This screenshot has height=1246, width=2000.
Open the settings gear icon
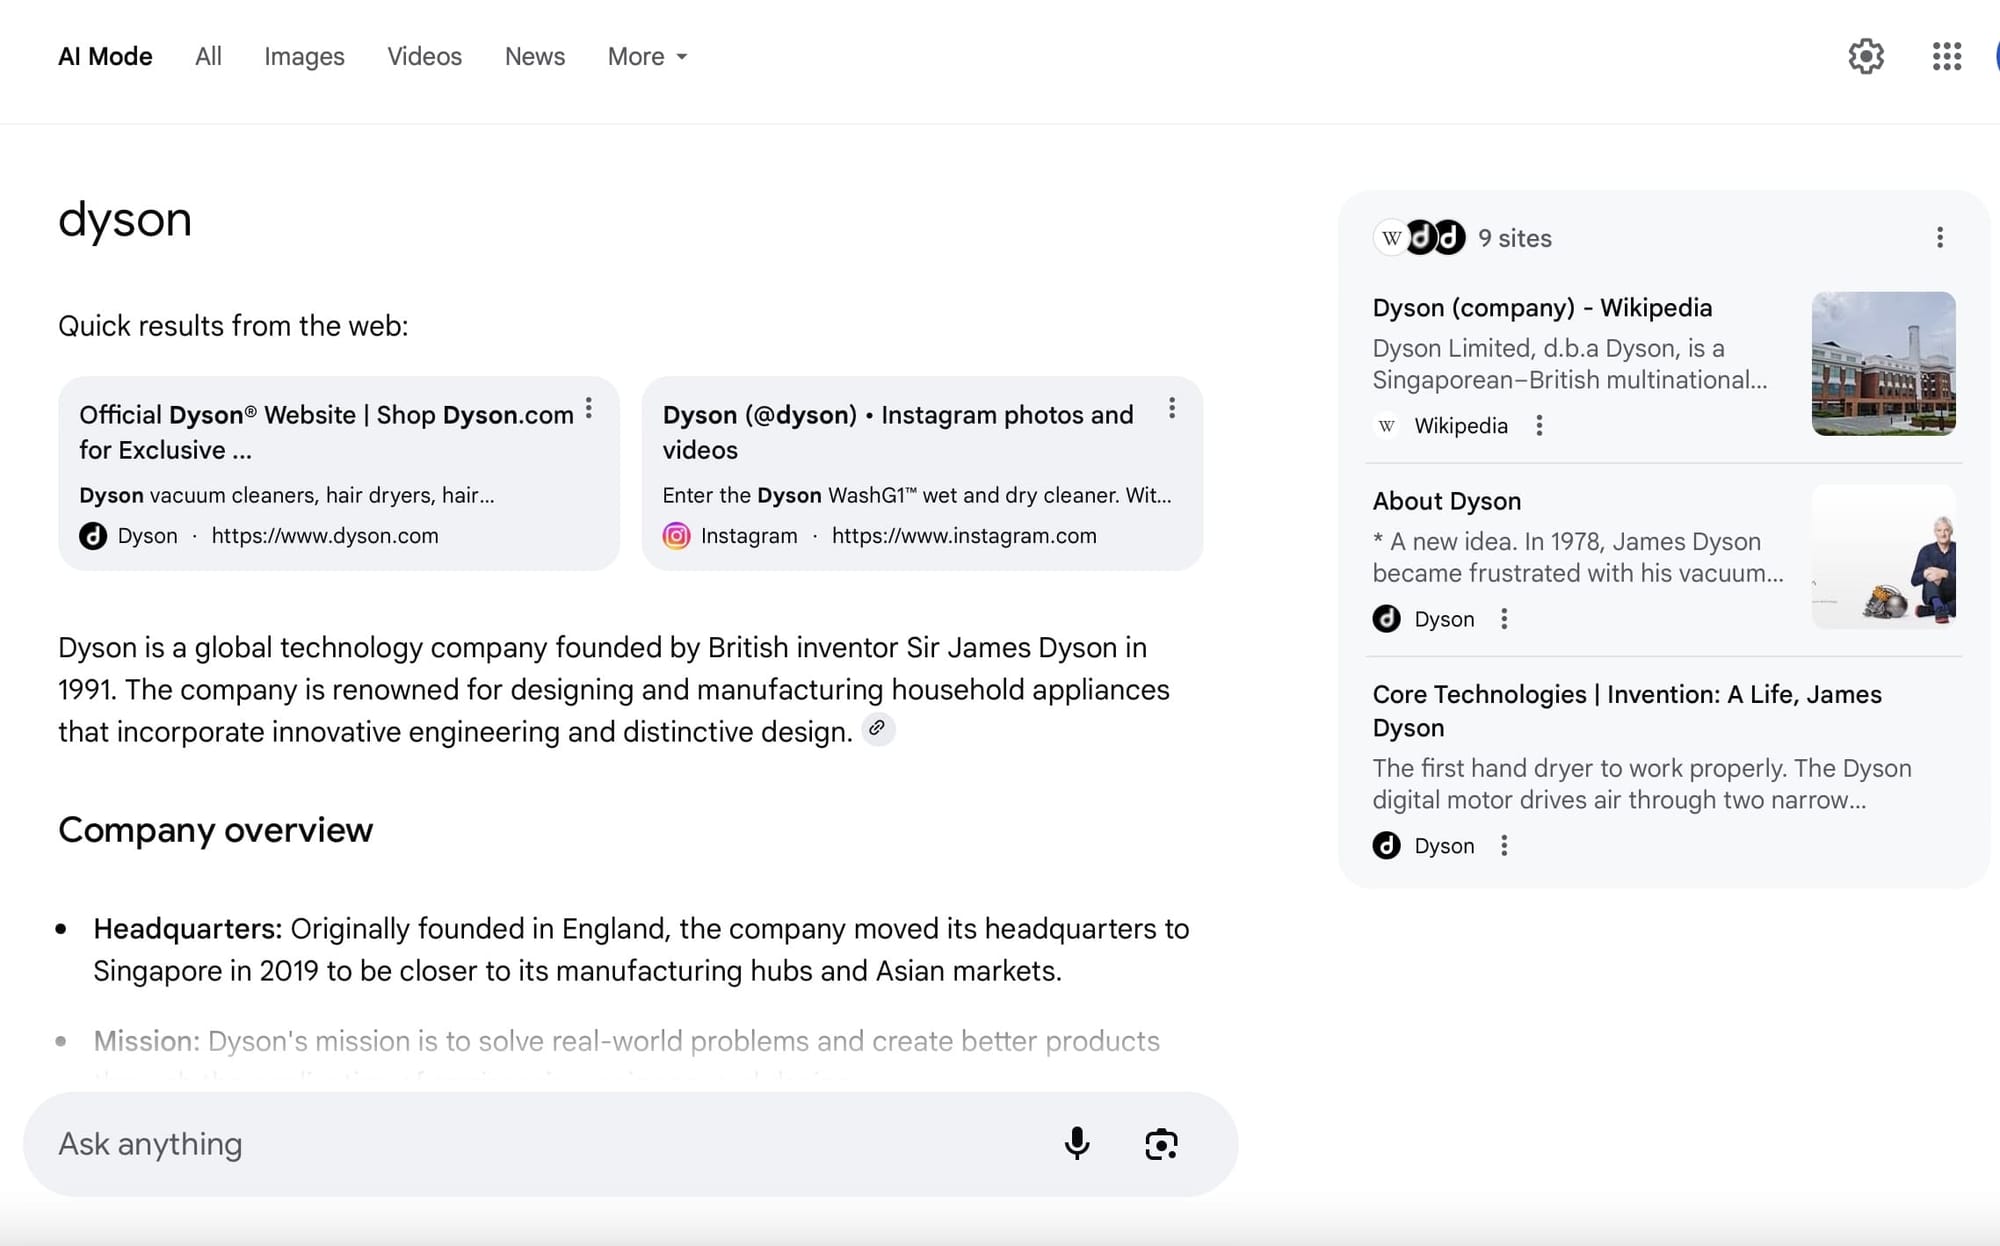pyautogui.click(x=1865, y=56)
